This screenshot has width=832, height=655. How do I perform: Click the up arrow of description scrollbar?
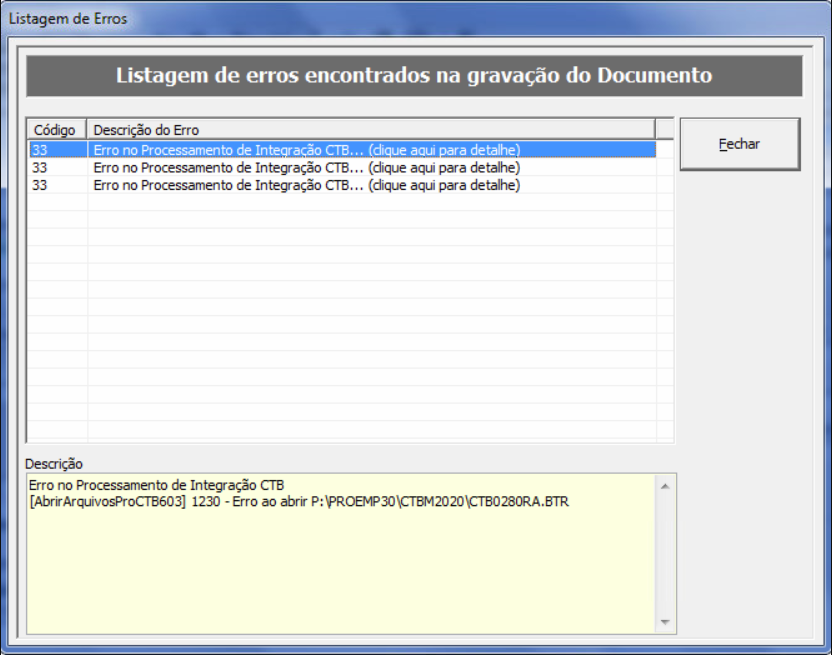tap(665, 486)
